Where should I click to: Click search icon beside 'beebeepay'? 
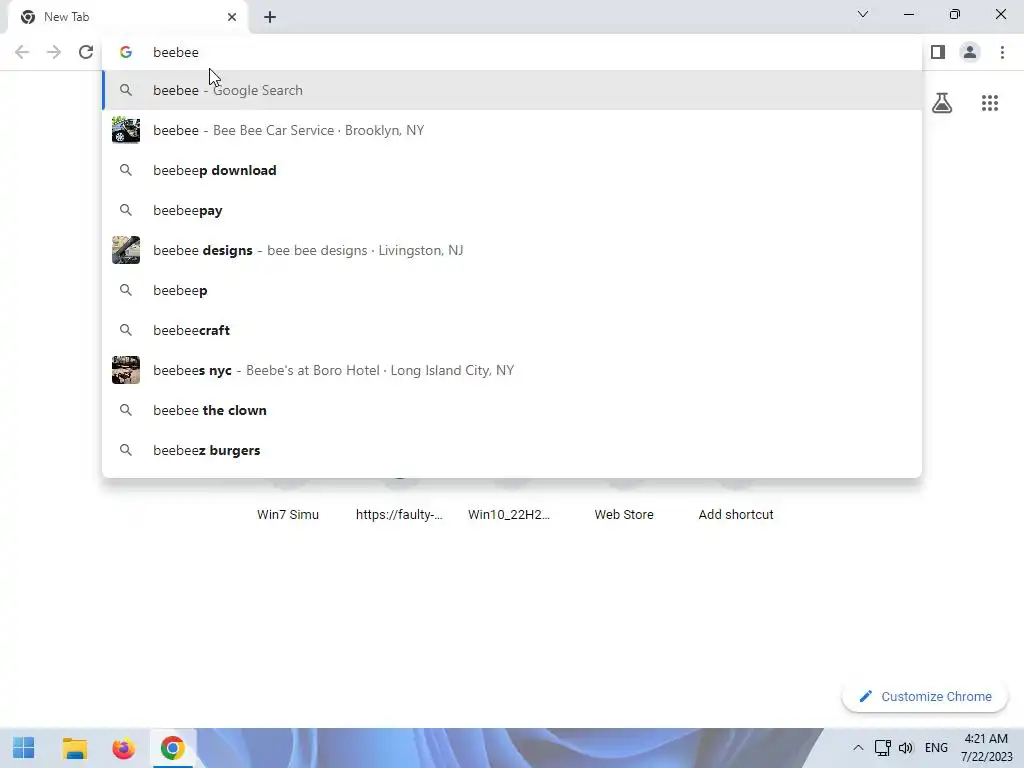126,210
